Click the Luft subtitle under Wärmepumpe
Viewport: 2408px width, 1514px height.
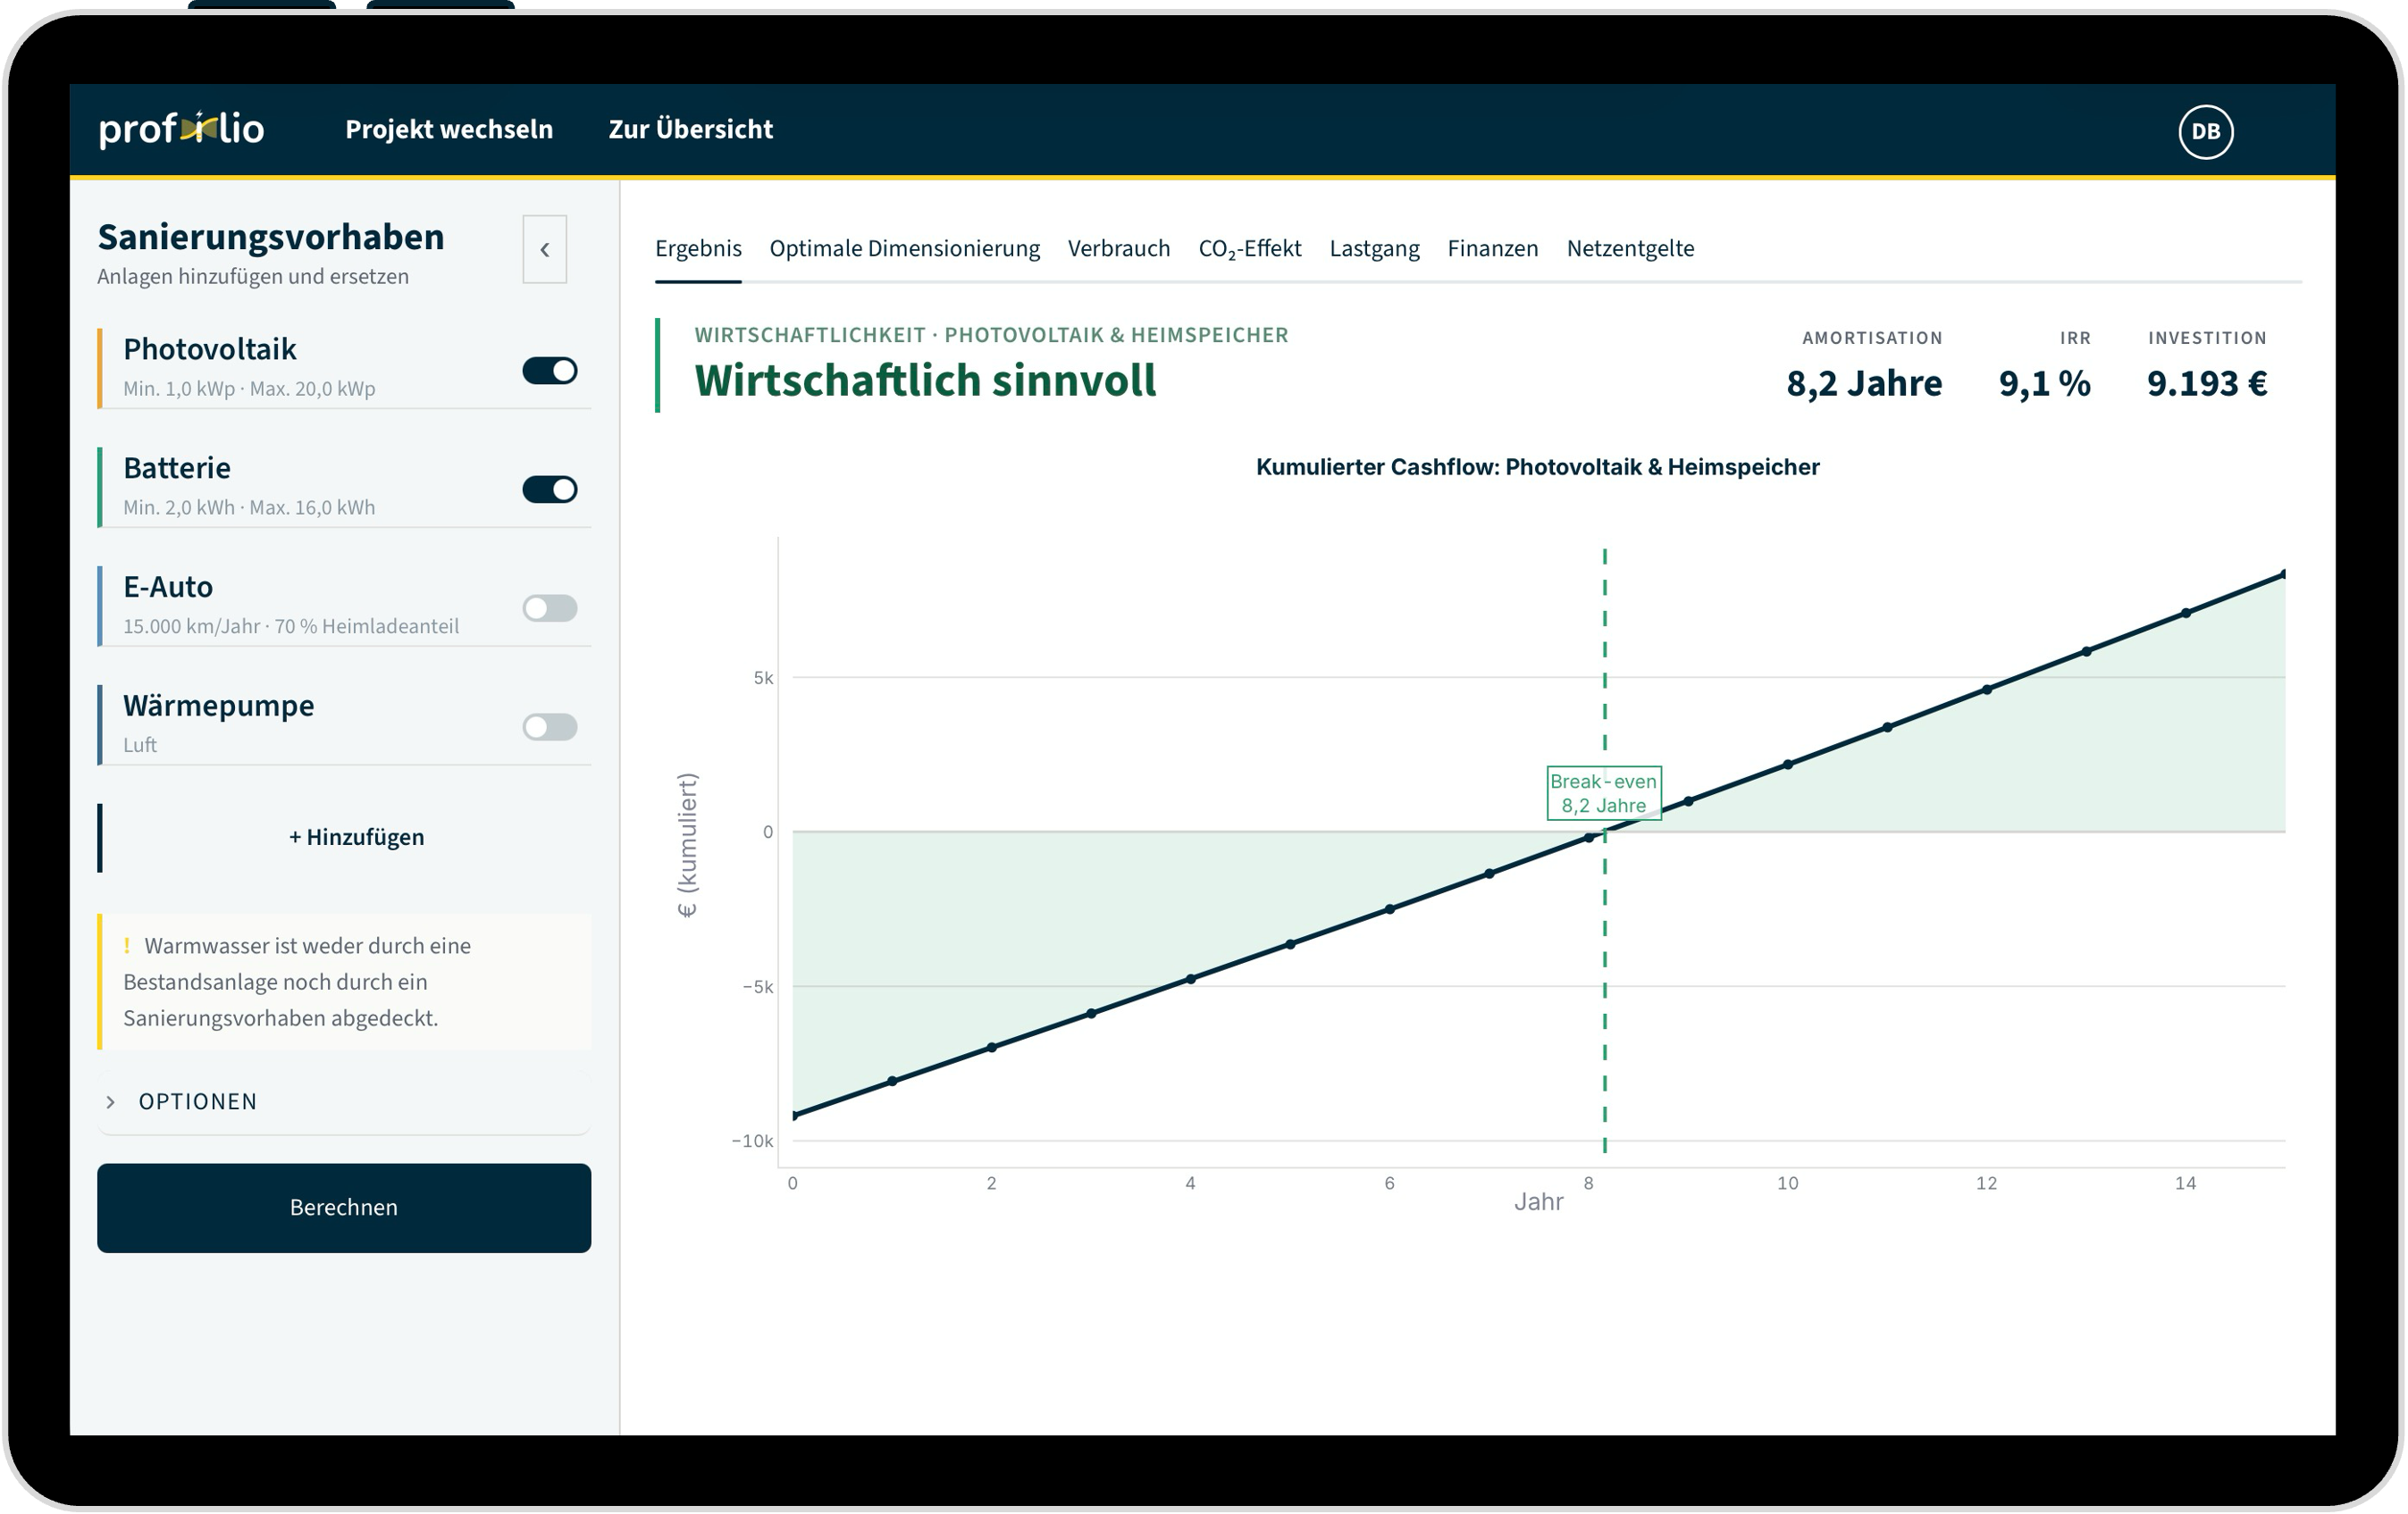[140, 745]
